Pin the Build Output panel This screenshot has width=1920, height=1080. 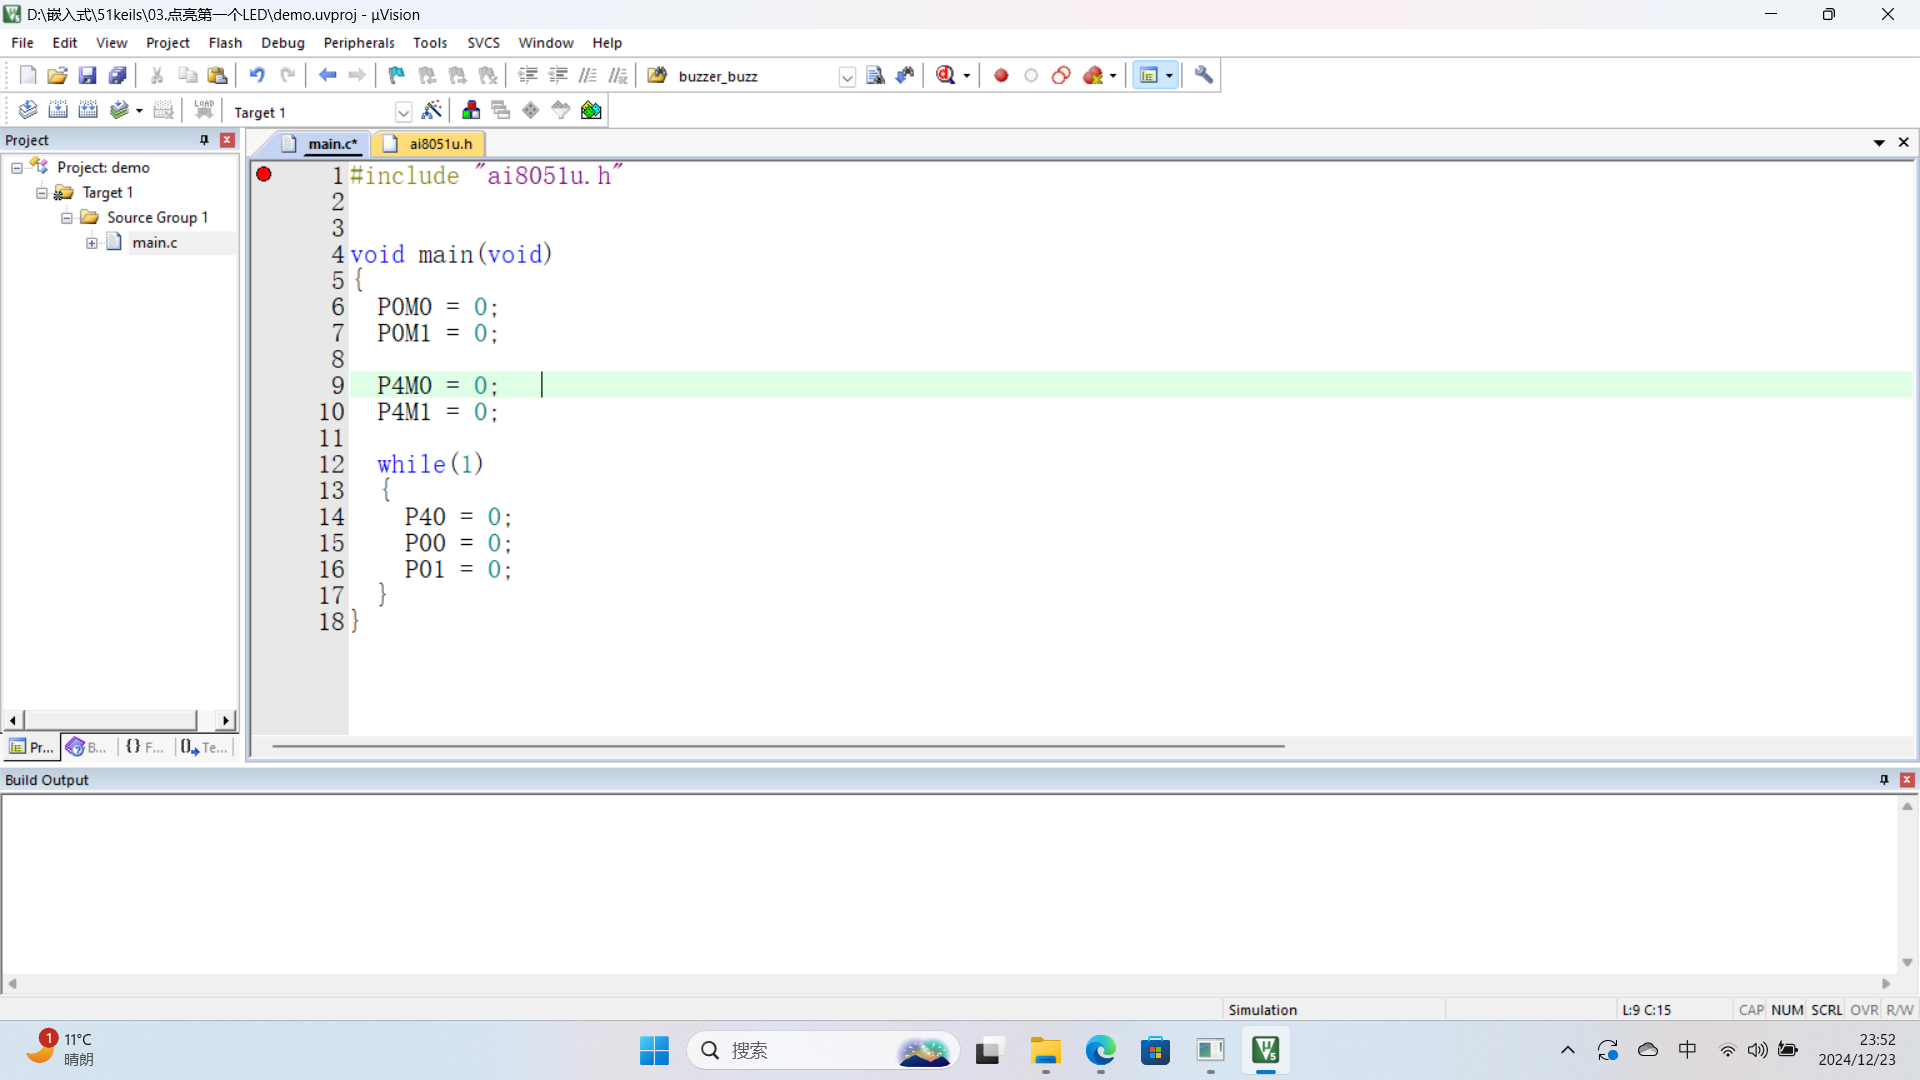(1884, 780)
